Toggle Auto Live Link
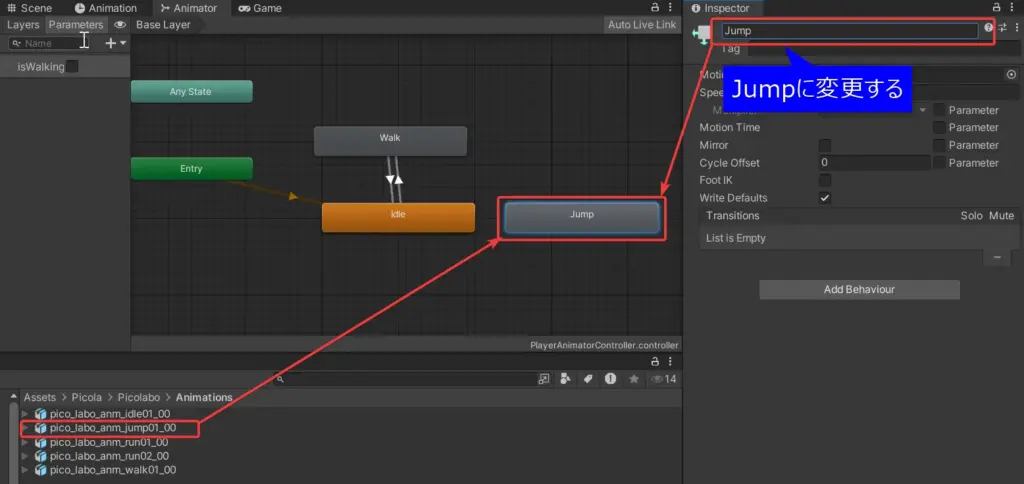Image resolution: width=1024 pixels, height=484 pixels. (x=642, y=25)
